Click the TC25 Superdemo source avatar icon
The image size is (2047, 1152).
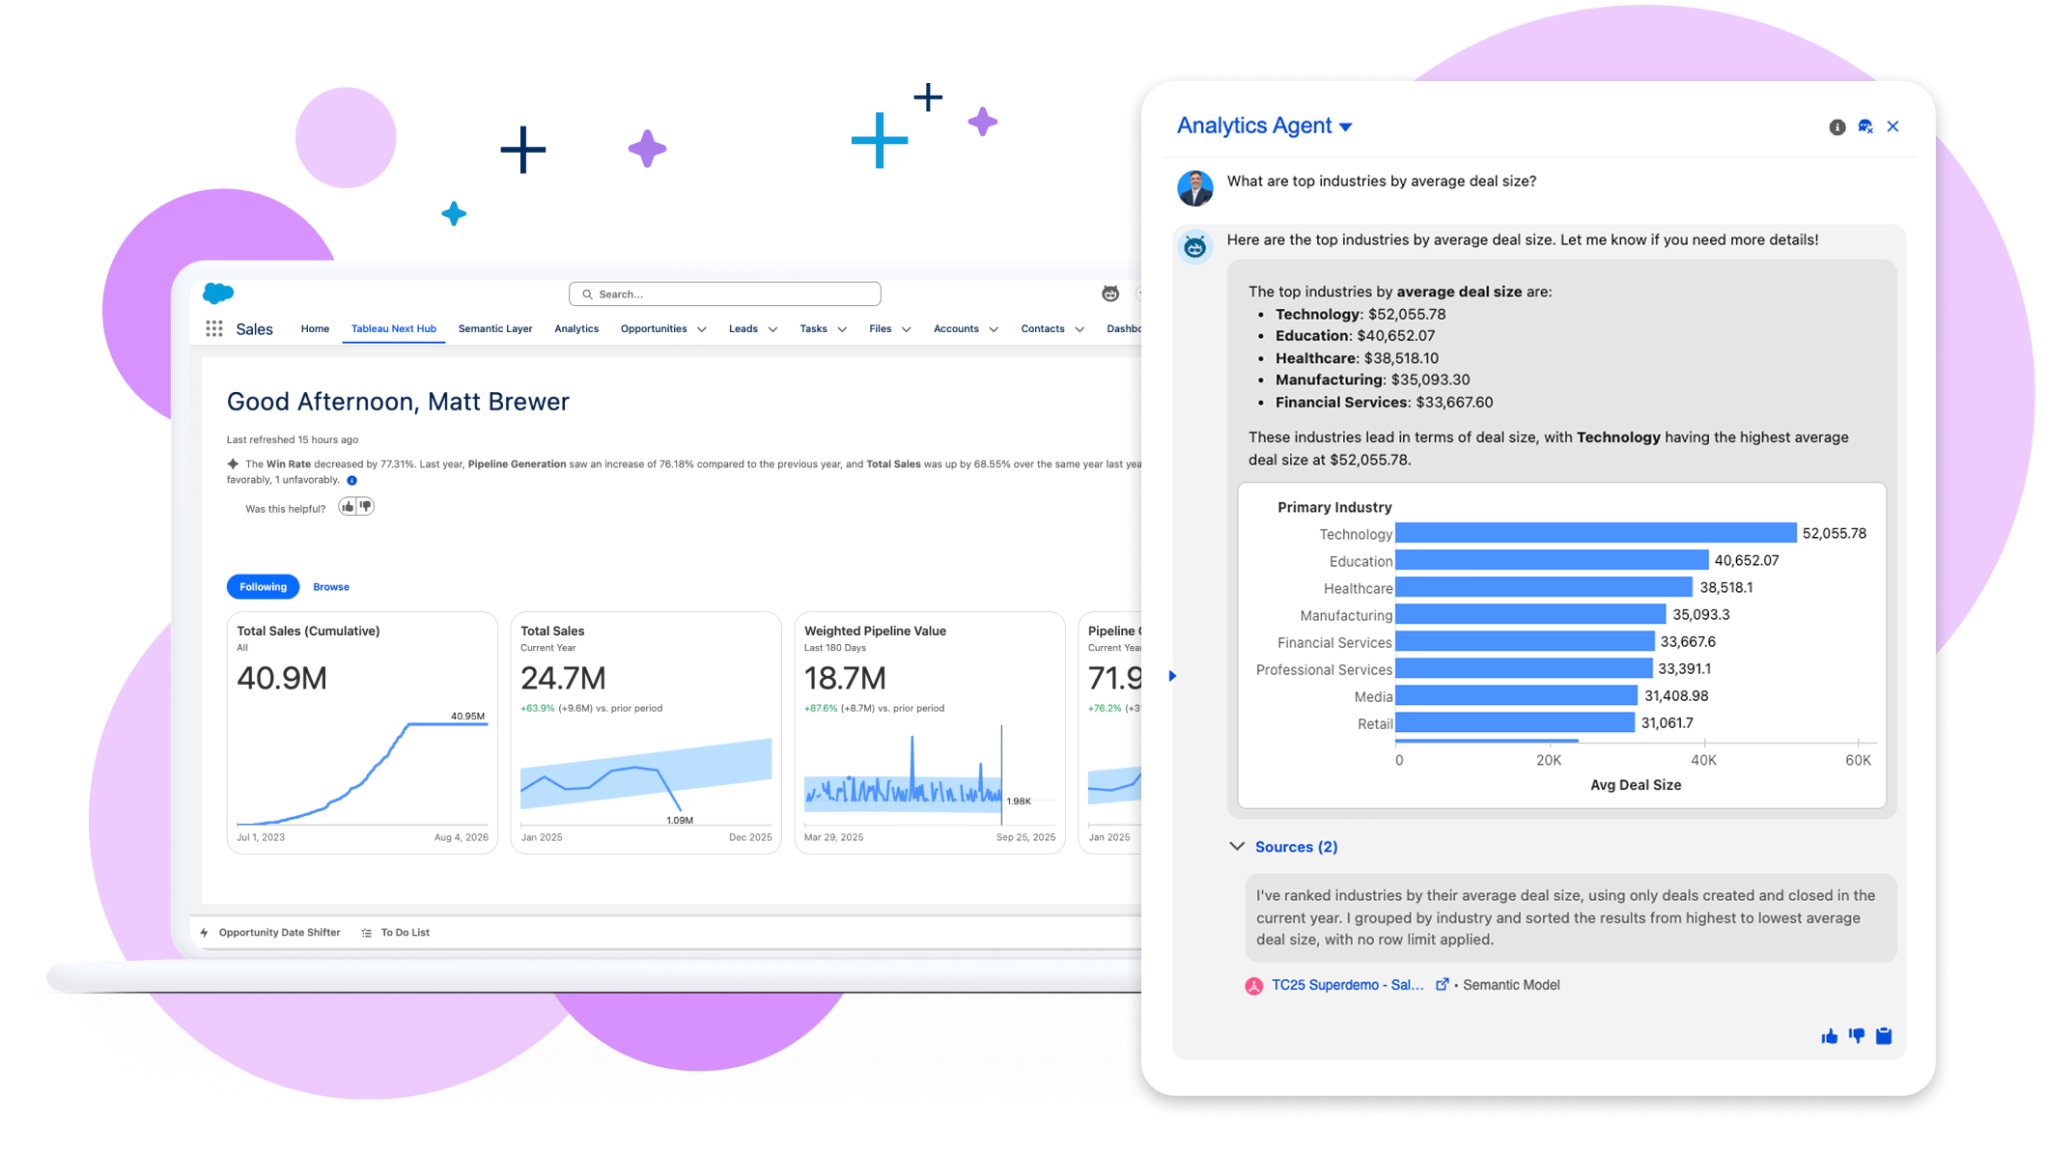pos(1254,986)
